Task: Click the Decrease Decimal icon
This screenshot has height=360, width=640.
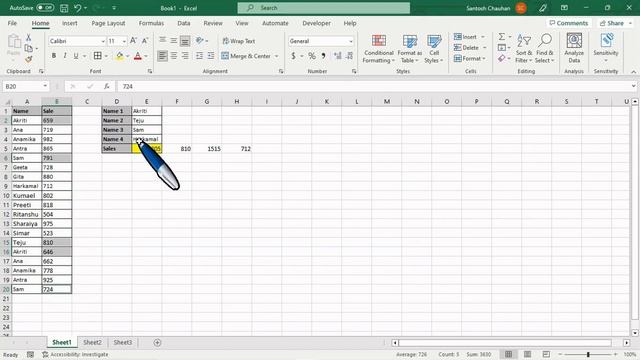Action: tap(349, 56)
